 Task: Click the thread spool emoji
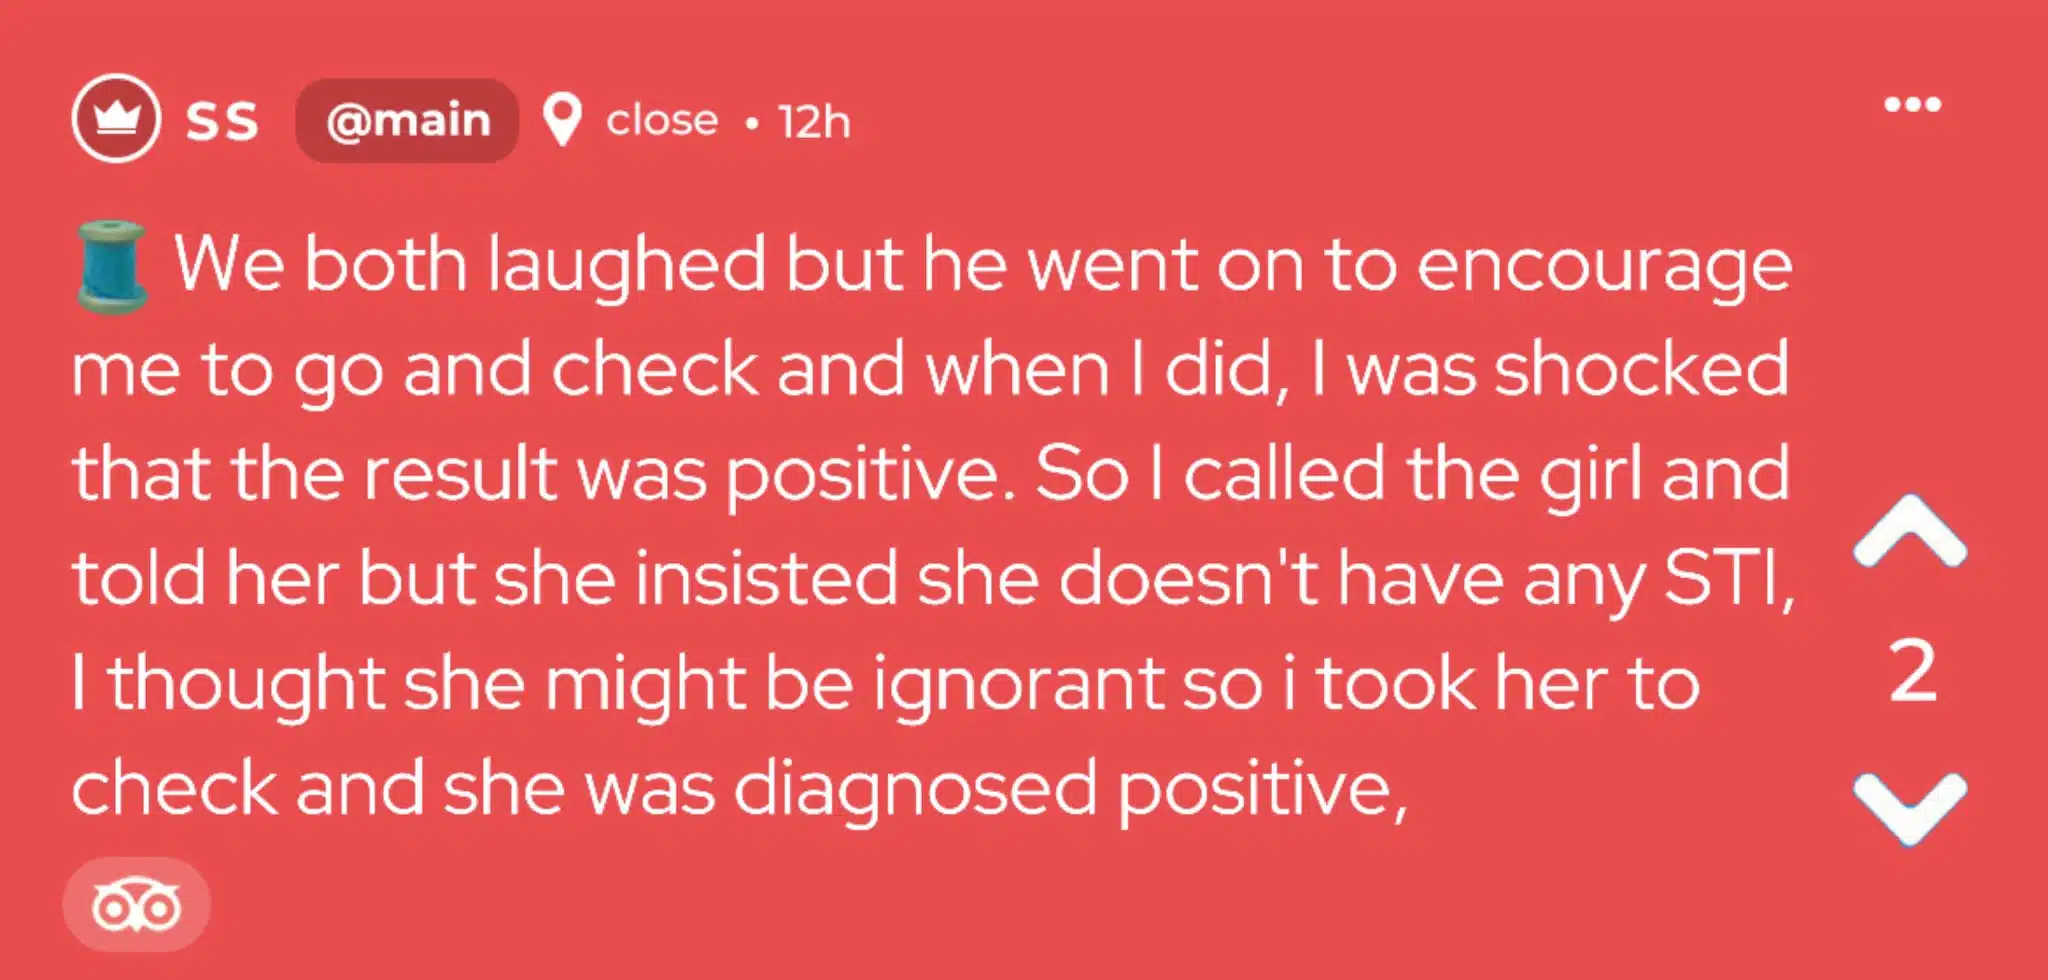click(x=112, y=267)
